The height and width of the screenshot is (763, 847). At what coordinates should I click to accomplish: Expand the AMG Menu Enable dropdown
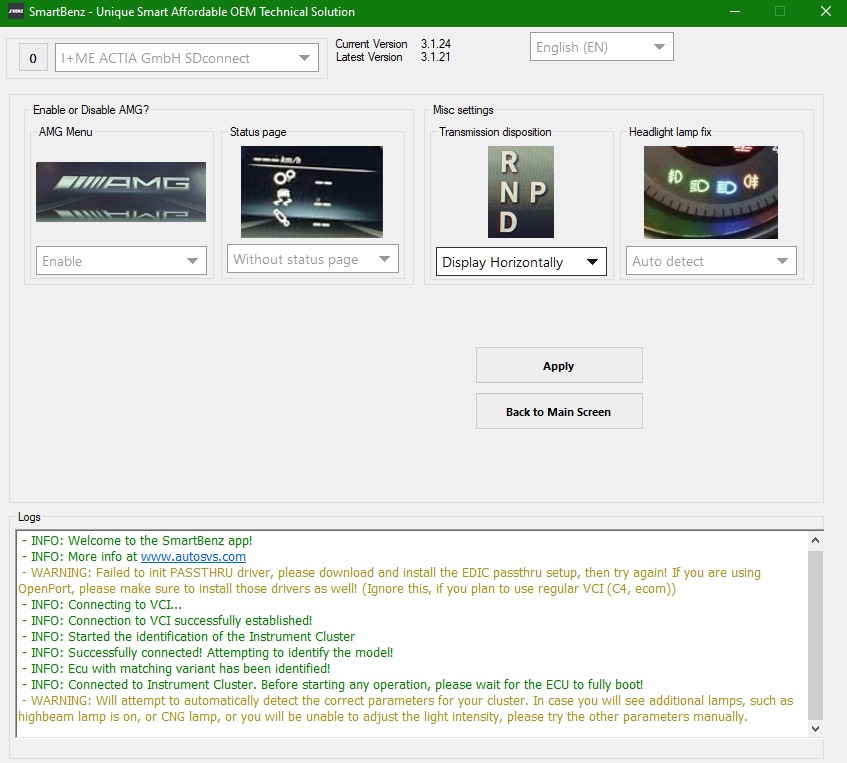click(121, 261)
